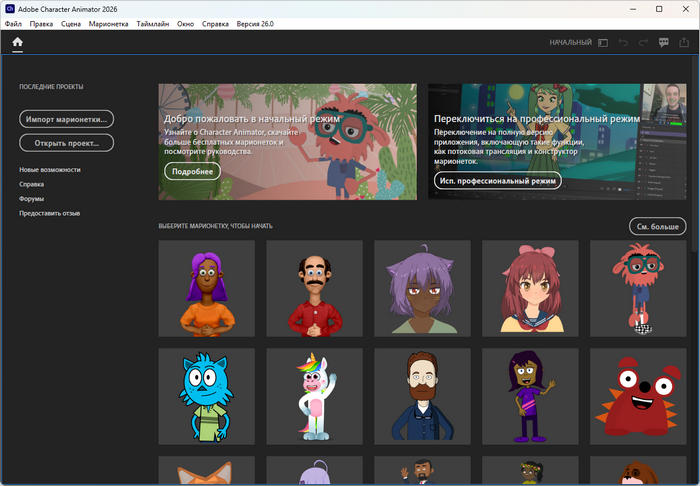Image resolution: width=700 pixels, height=486 pixels.
Task: Click the Home icon in the top bar
Action: coord(17,43)
